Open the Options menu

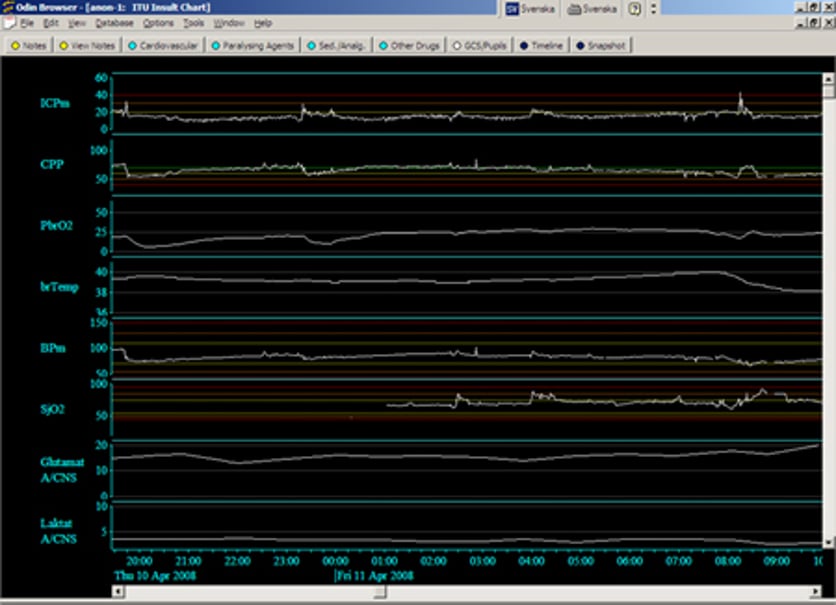[158, 22]
